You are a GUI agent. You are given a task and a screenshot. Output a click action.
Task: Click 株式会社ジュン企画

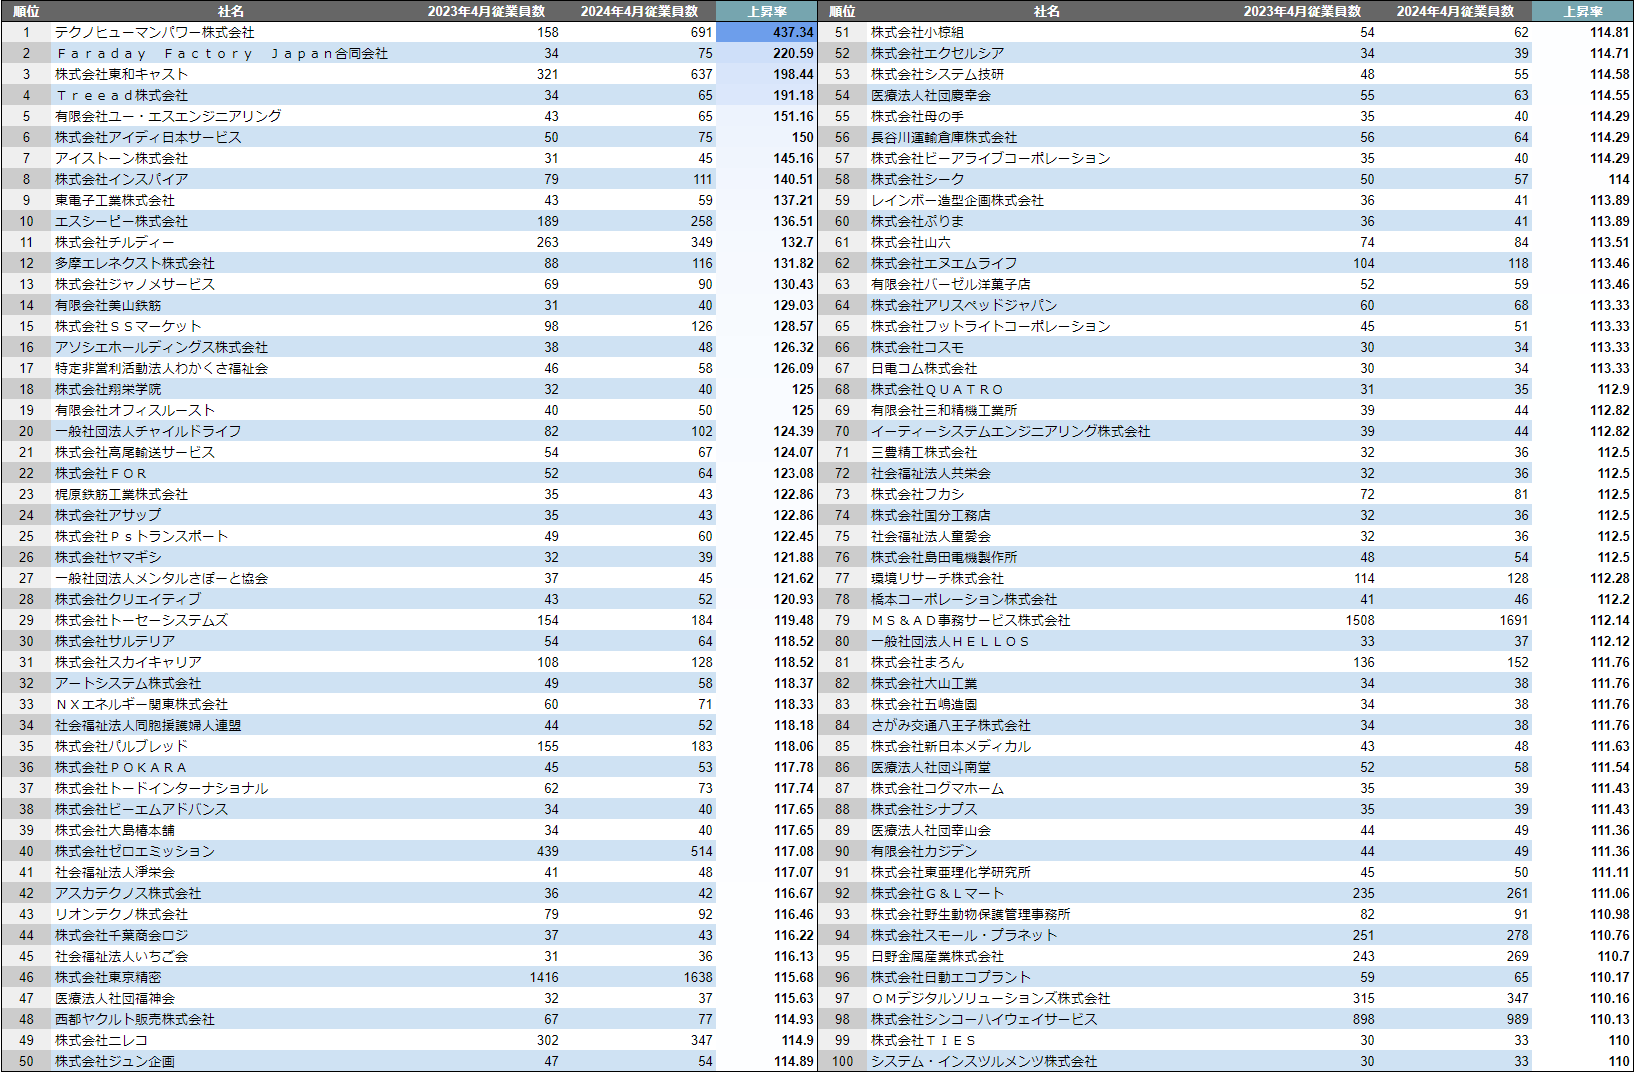[x=115, y=1061]
